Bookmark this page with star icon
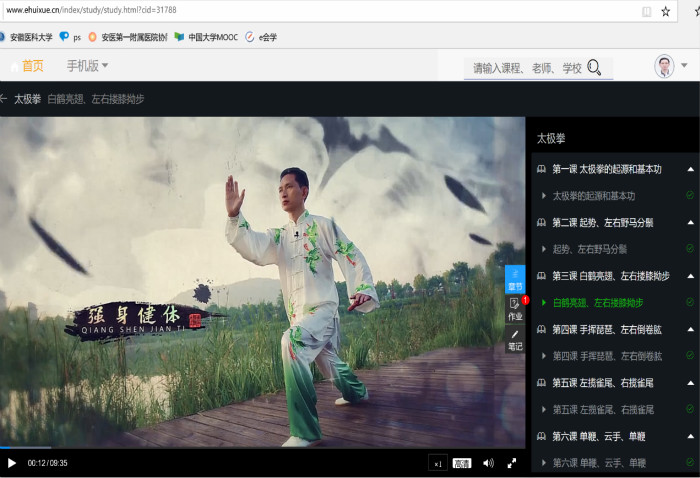The height and width of the screenshot is (478, 700). (666, 11)
